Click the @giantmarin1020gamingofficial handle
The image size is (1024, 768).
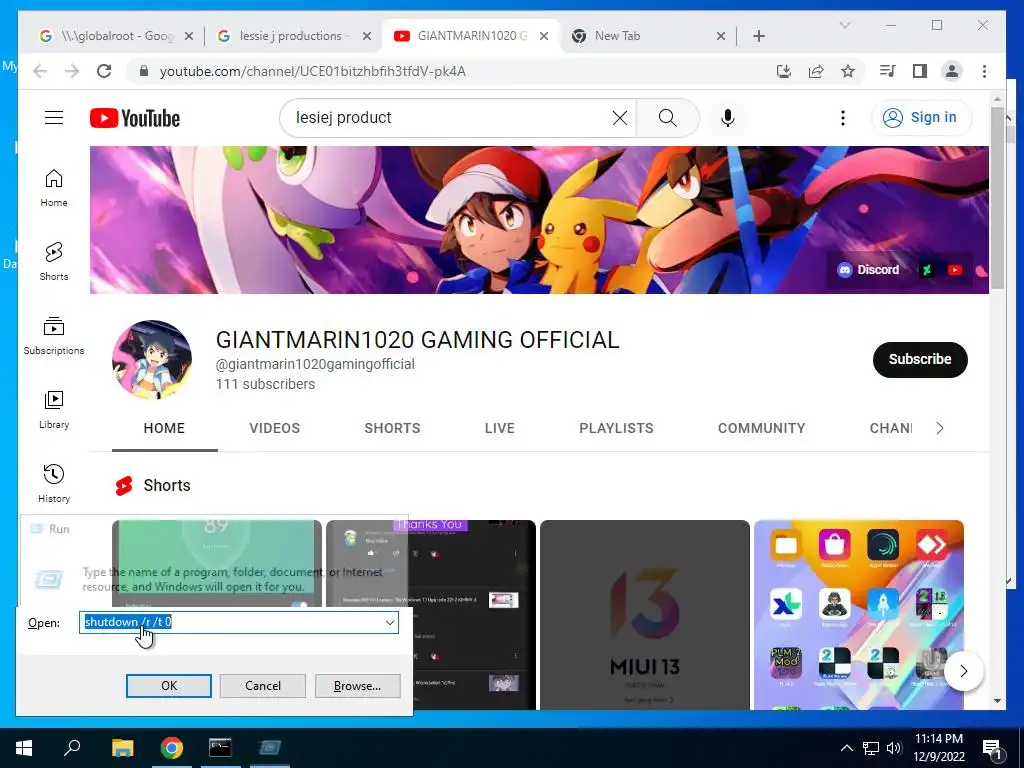click(315, 364)
